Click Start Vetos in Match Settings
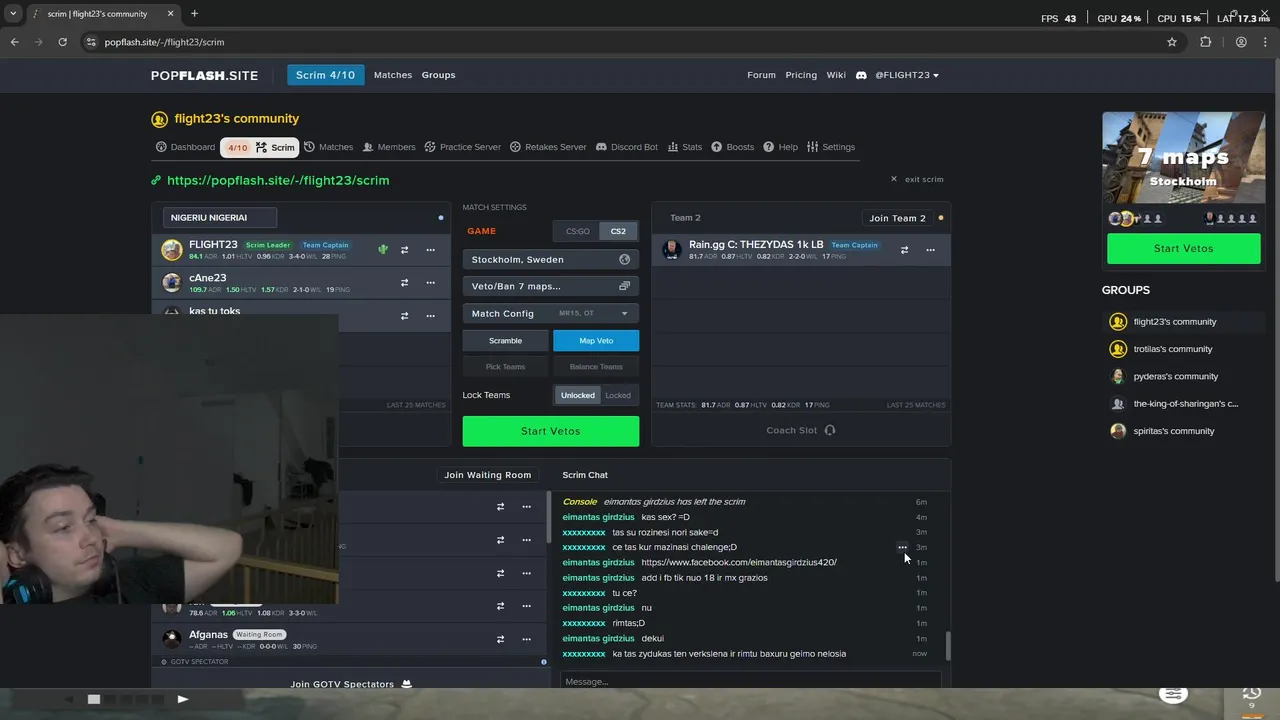The width and height of the screenshot is (1280, 720). [x=551, y=431]
